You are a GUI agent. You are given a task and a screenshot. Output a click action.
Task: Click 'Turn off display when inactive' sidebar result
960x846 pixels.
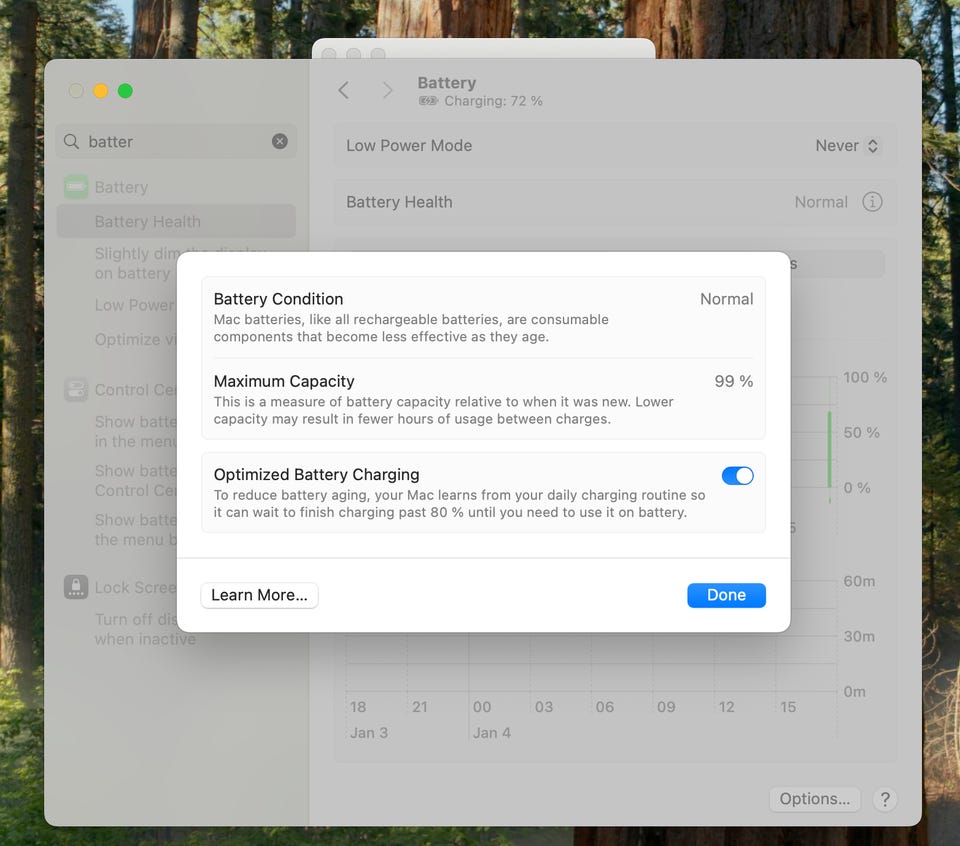pyautogui.click(x=135, y=629)
